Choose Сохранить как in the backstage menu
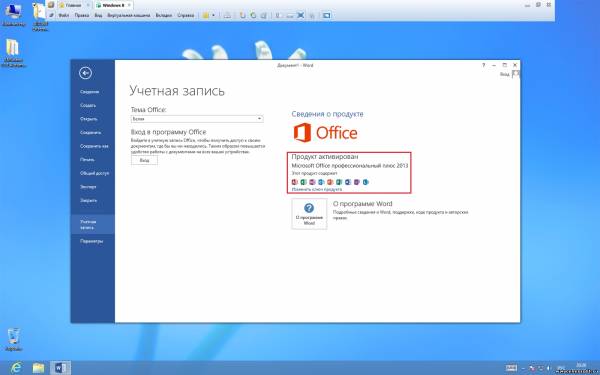This screenshot has height=375, width=600. pos(94,146)
